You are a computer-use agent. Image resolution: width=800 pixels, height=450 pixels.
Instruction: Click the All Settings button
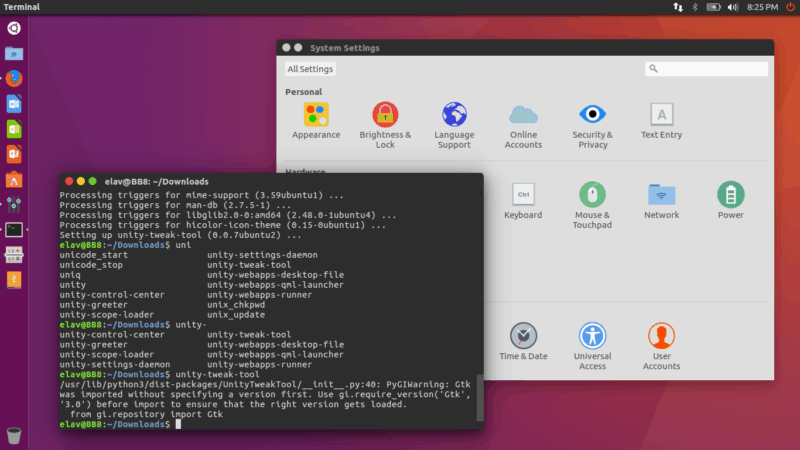click(310, 69)
